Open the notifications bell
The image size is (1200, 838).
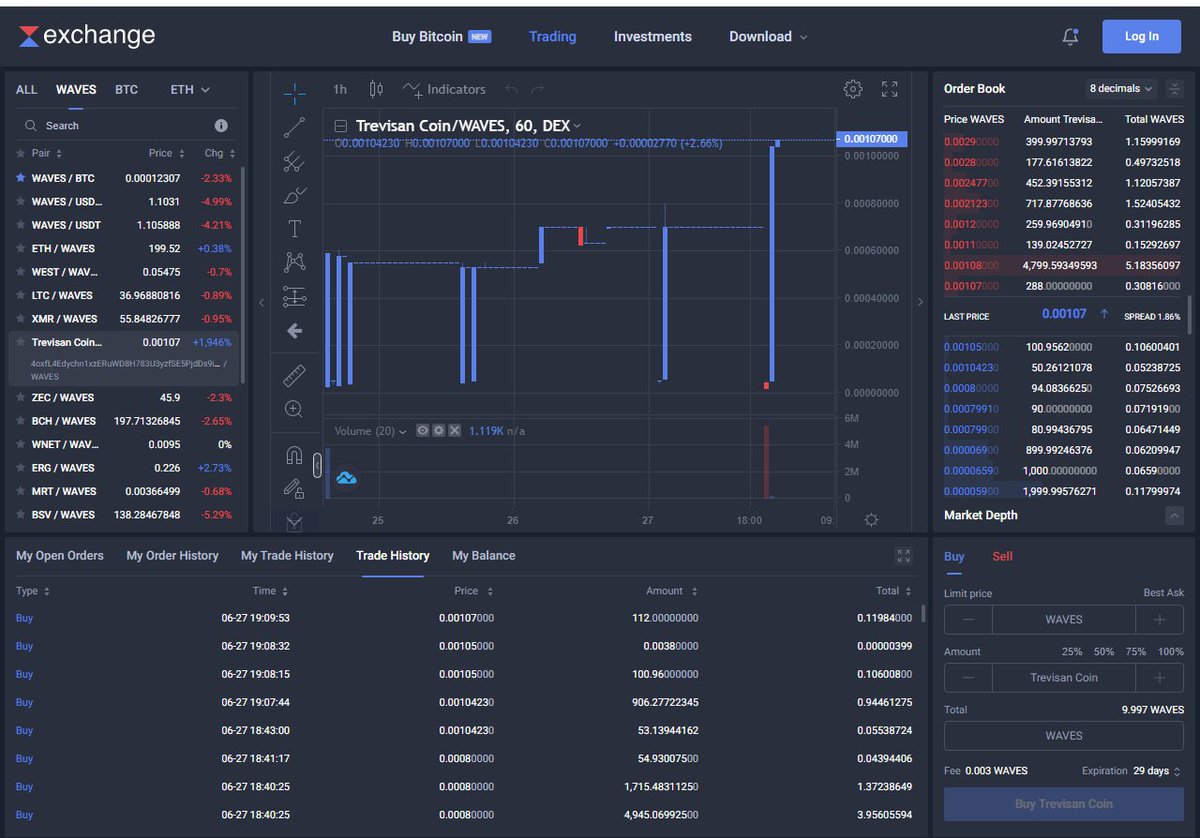[1070, 36]
